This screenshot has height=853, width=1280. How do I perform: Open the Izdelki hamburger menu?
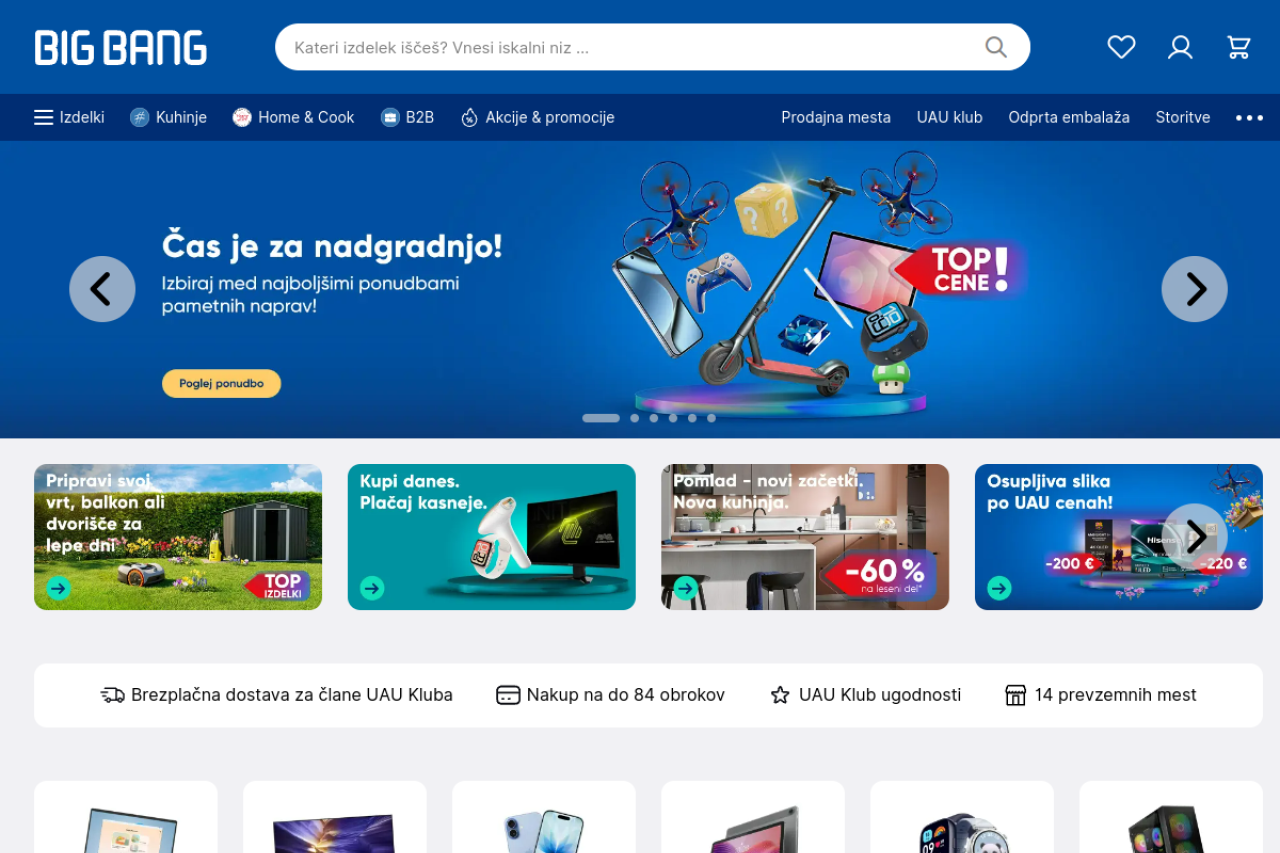(x=69, y=117)
